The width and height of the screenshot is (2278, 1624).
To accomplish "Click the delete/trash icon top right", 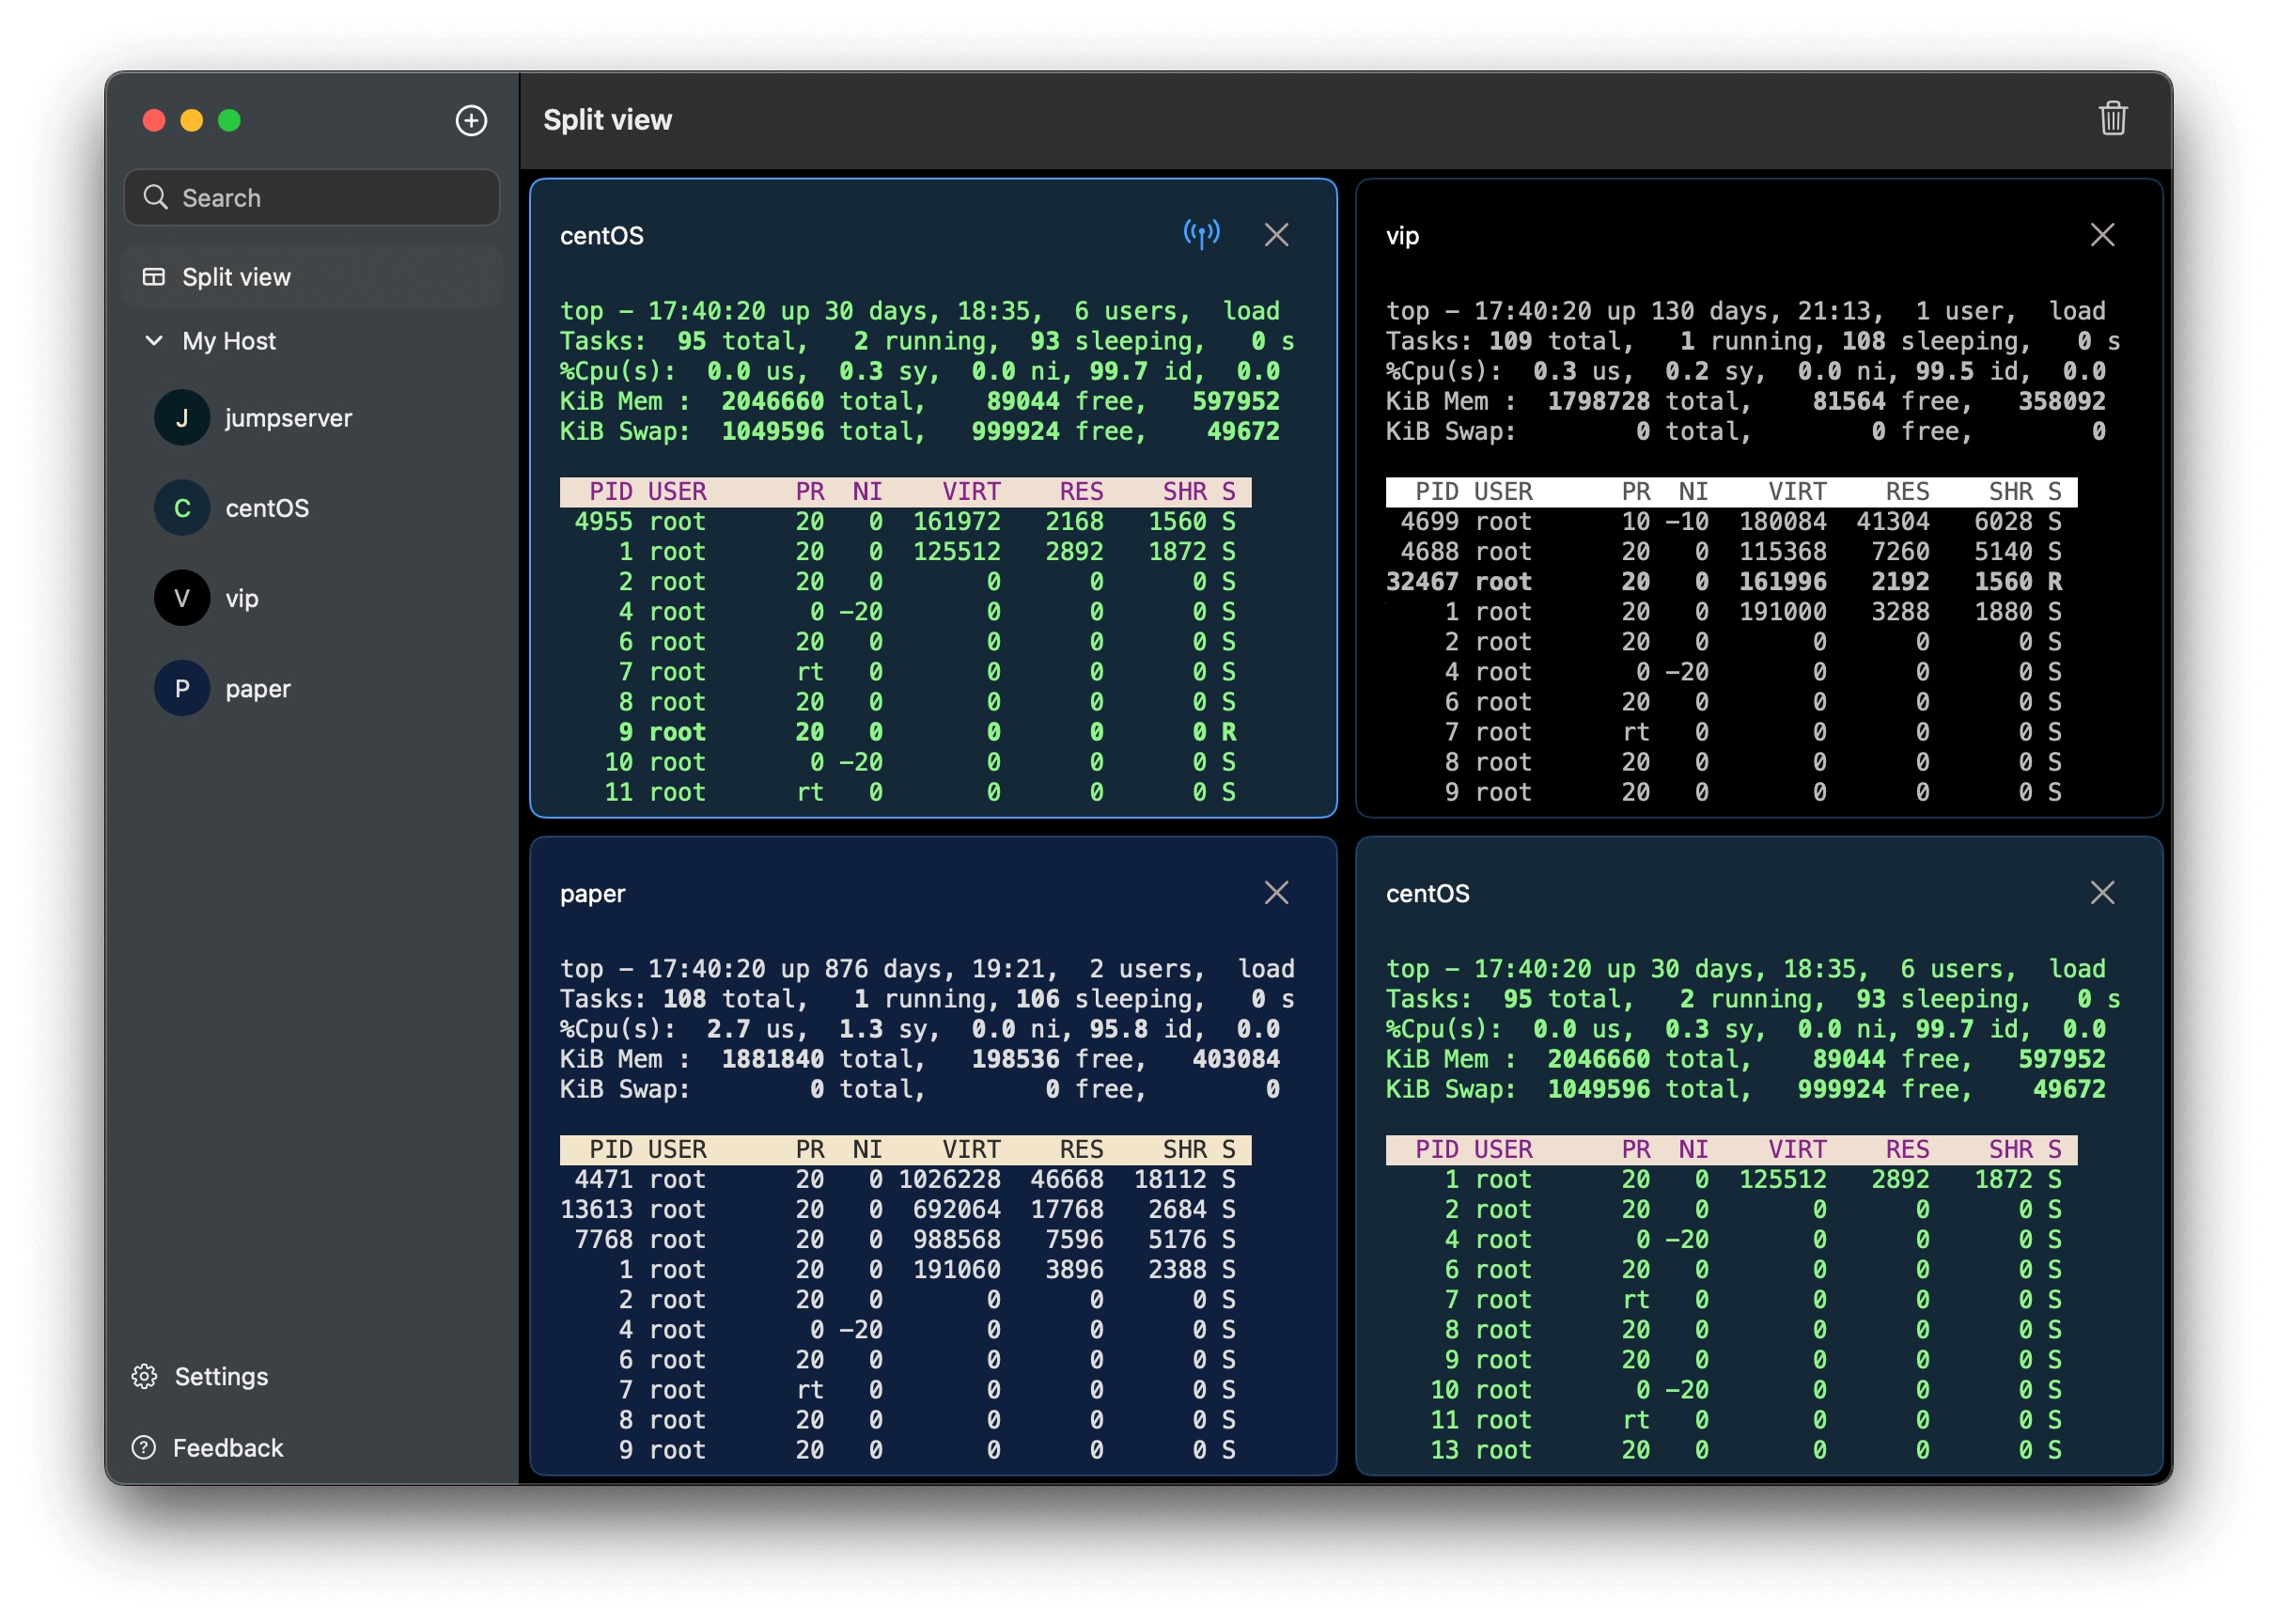I will tap(2111, 119).
